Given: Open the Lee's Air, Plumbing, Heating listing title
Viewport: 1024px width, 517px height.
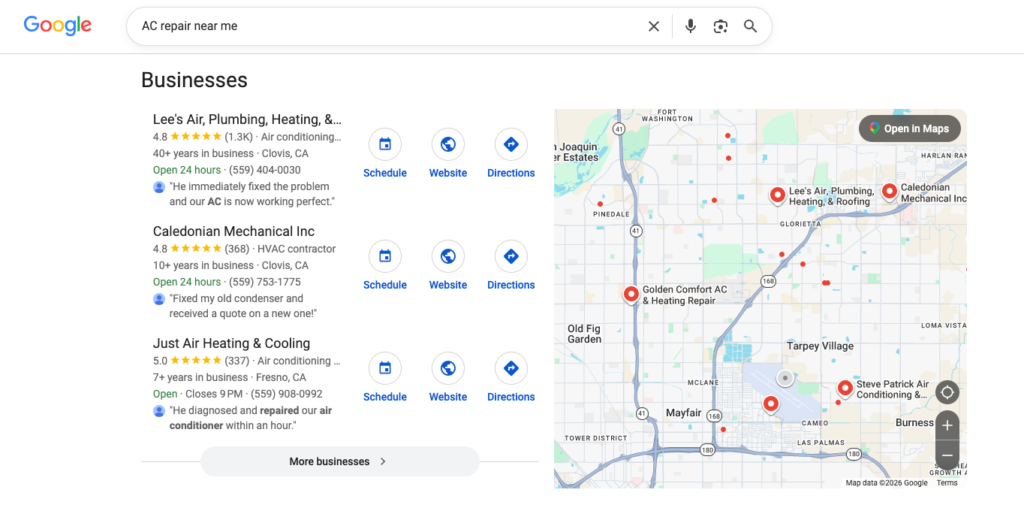Looking at the screenshot, I should [247, 119].
